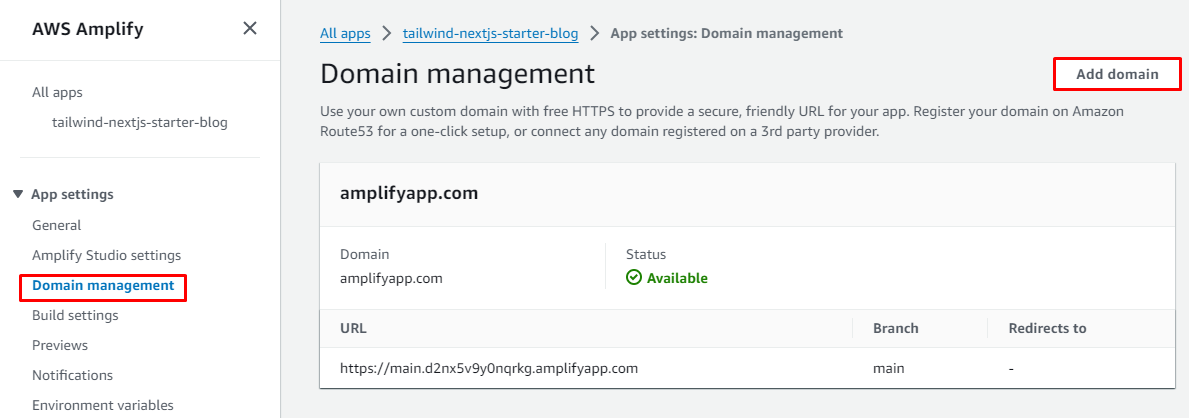1189x418 pixels.
Task: Open General app settings
Action: click(57, 225)
